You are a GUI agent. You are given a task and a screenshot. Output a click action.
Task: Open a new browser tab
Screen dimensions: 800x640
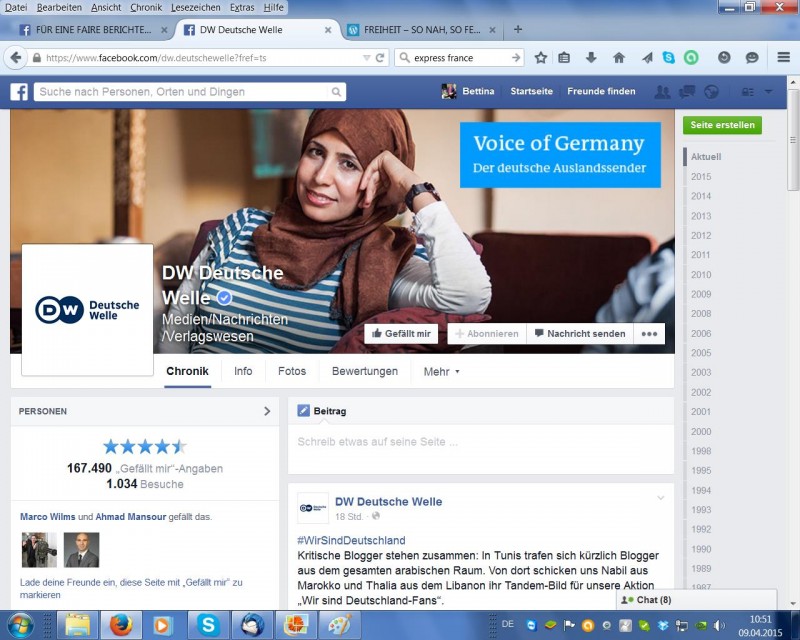[x=518, y=30]
